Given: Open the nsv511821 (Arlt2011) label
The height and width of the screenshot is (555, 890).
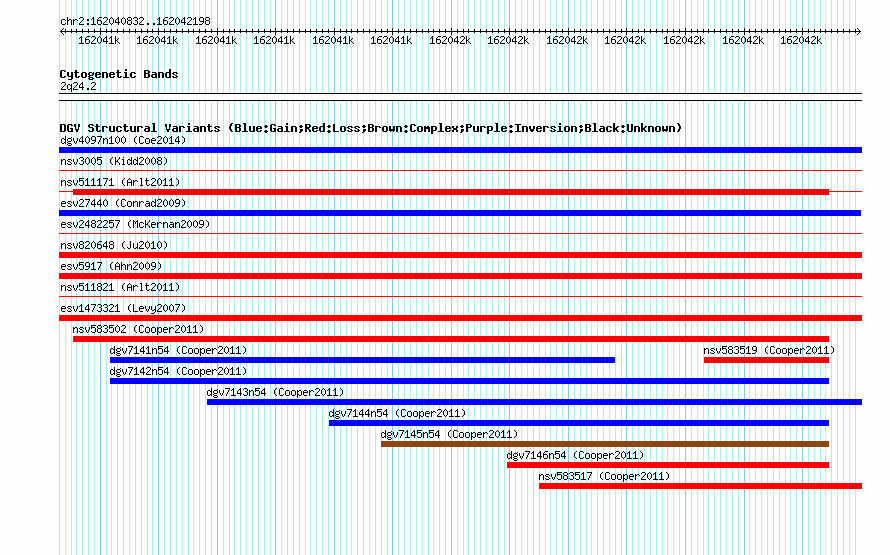Looking at the screenshot, I should [x=120, y=287].
